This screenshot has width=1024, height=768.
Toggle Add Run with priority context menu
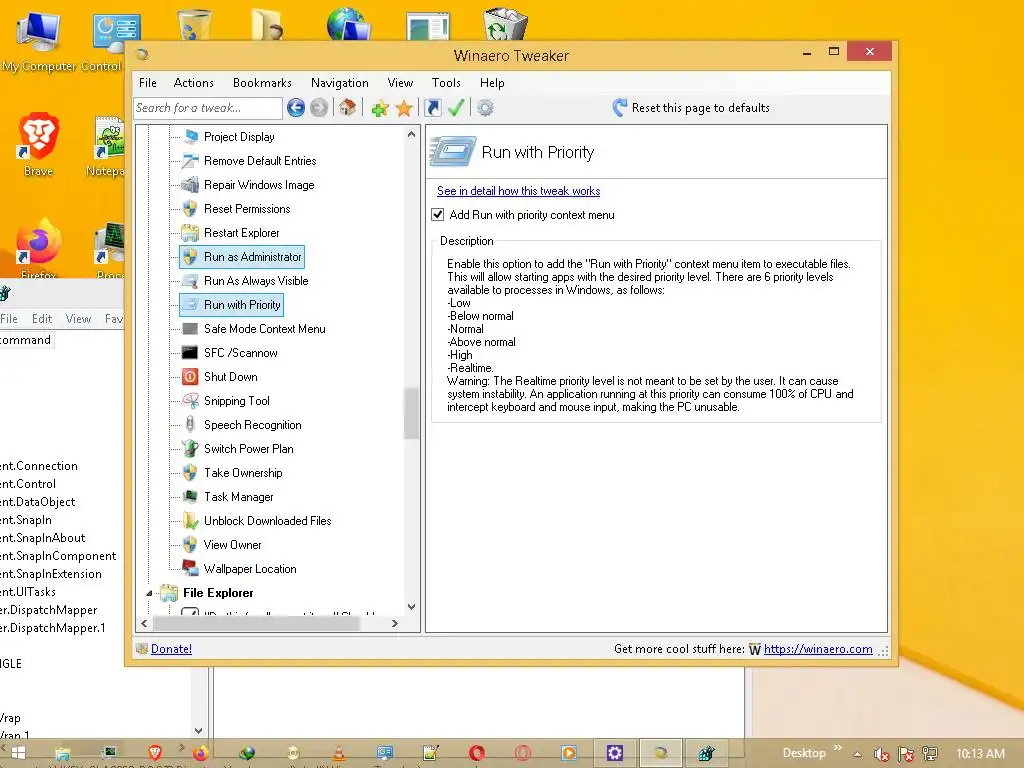click(438, 215)
